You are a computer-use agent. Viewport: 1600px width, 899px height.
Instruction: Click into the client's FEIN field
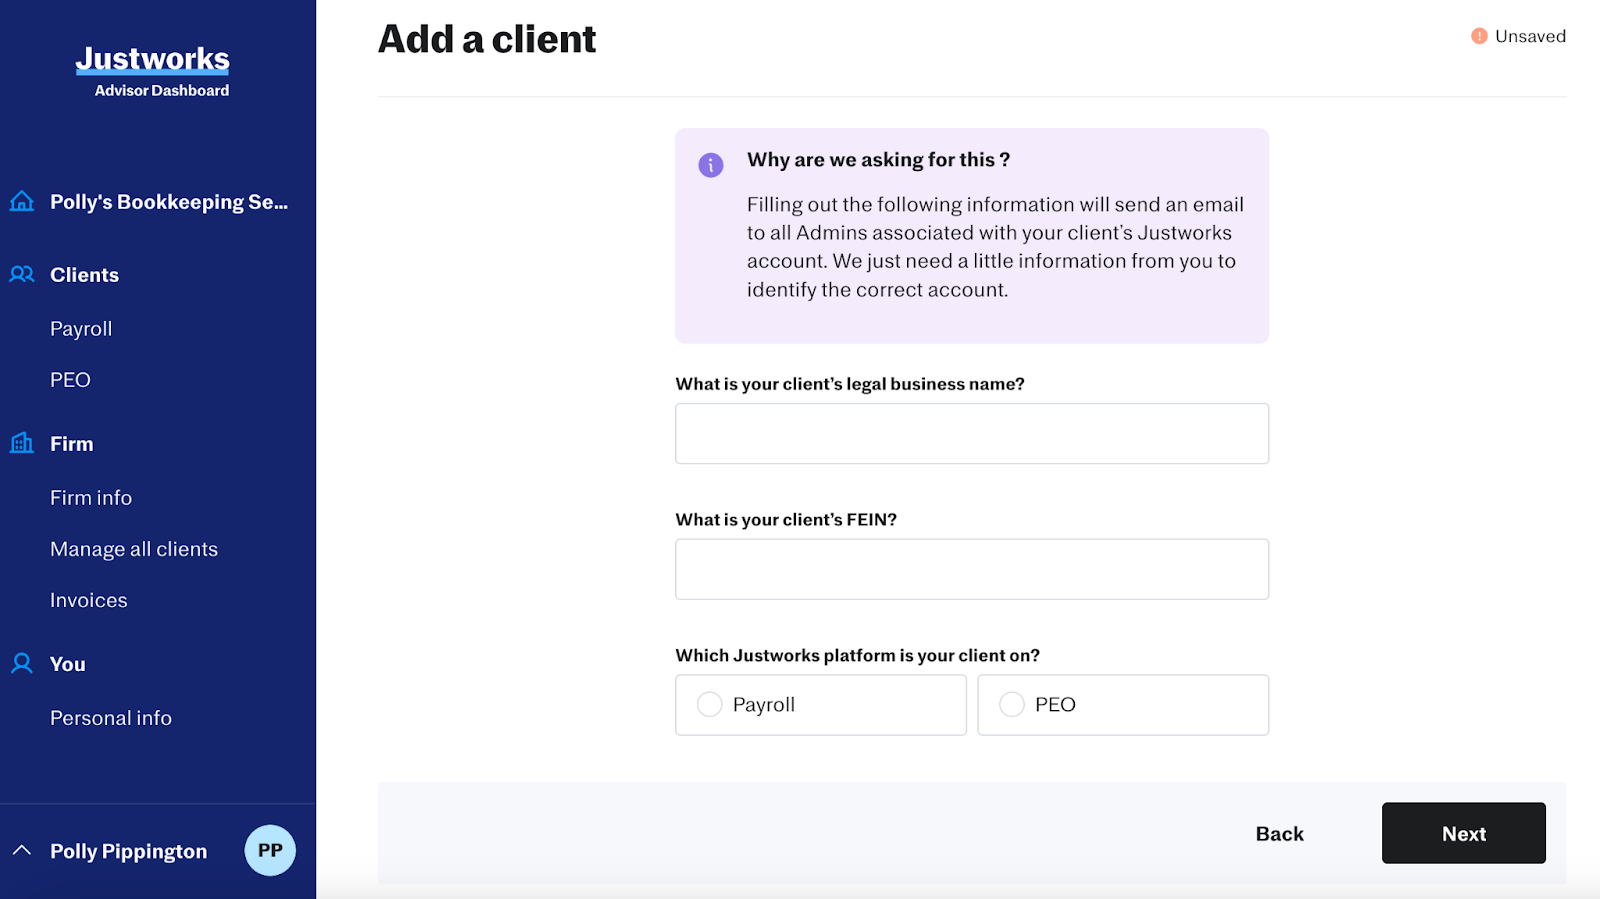(x=971, y=570)
